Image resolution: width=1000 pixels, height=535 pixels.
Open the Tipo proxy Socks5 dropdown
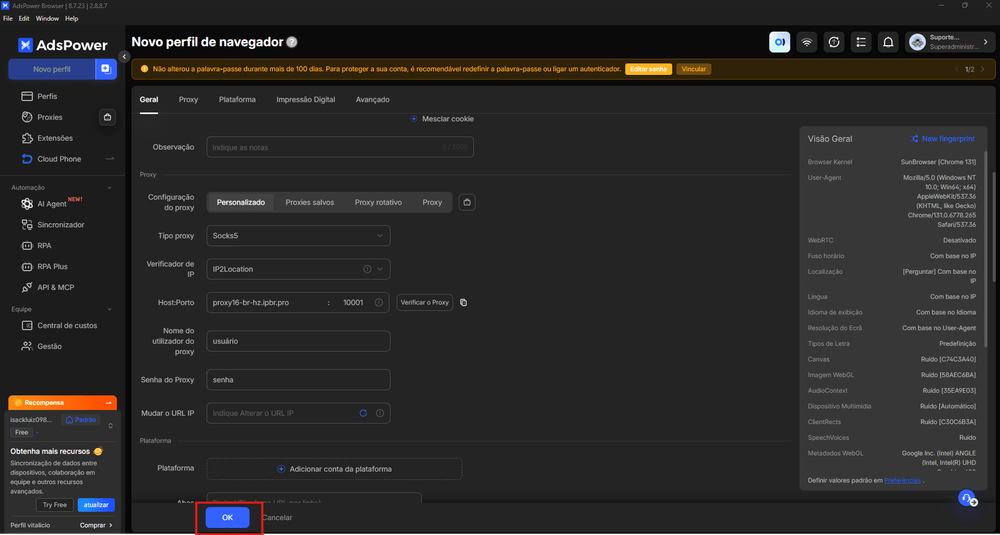click(x=298, y=235)
